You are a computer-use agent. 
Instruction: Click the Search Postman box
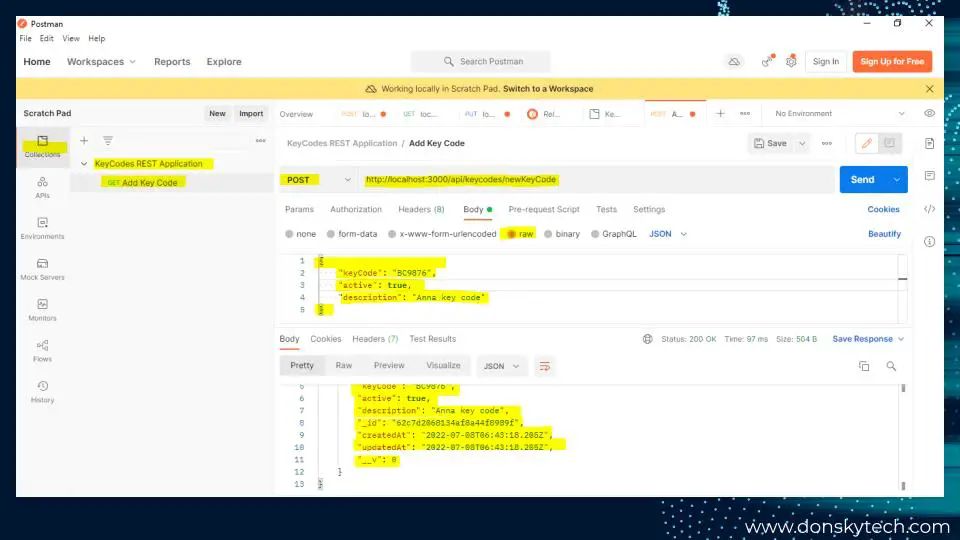[481, 61]
